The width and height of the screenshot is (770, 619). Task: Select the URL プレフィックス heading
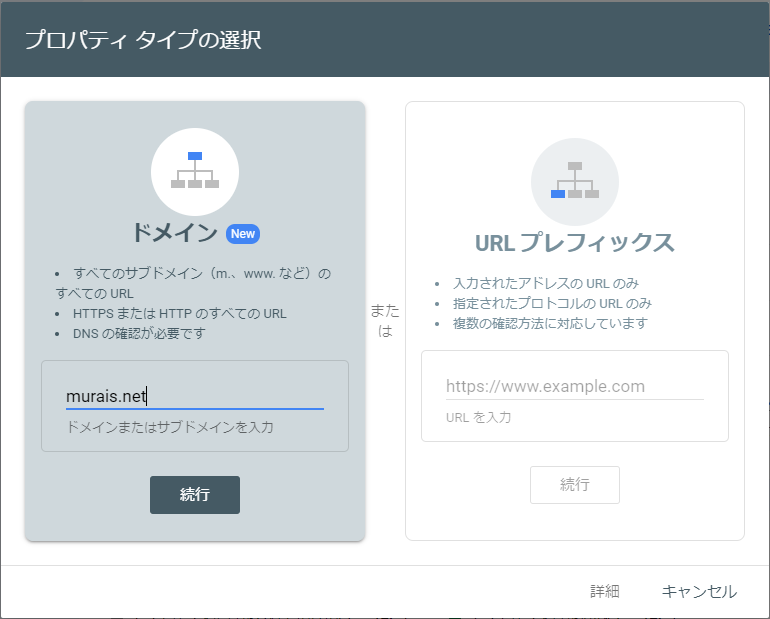pyautogui.click(x=574, y=243)
